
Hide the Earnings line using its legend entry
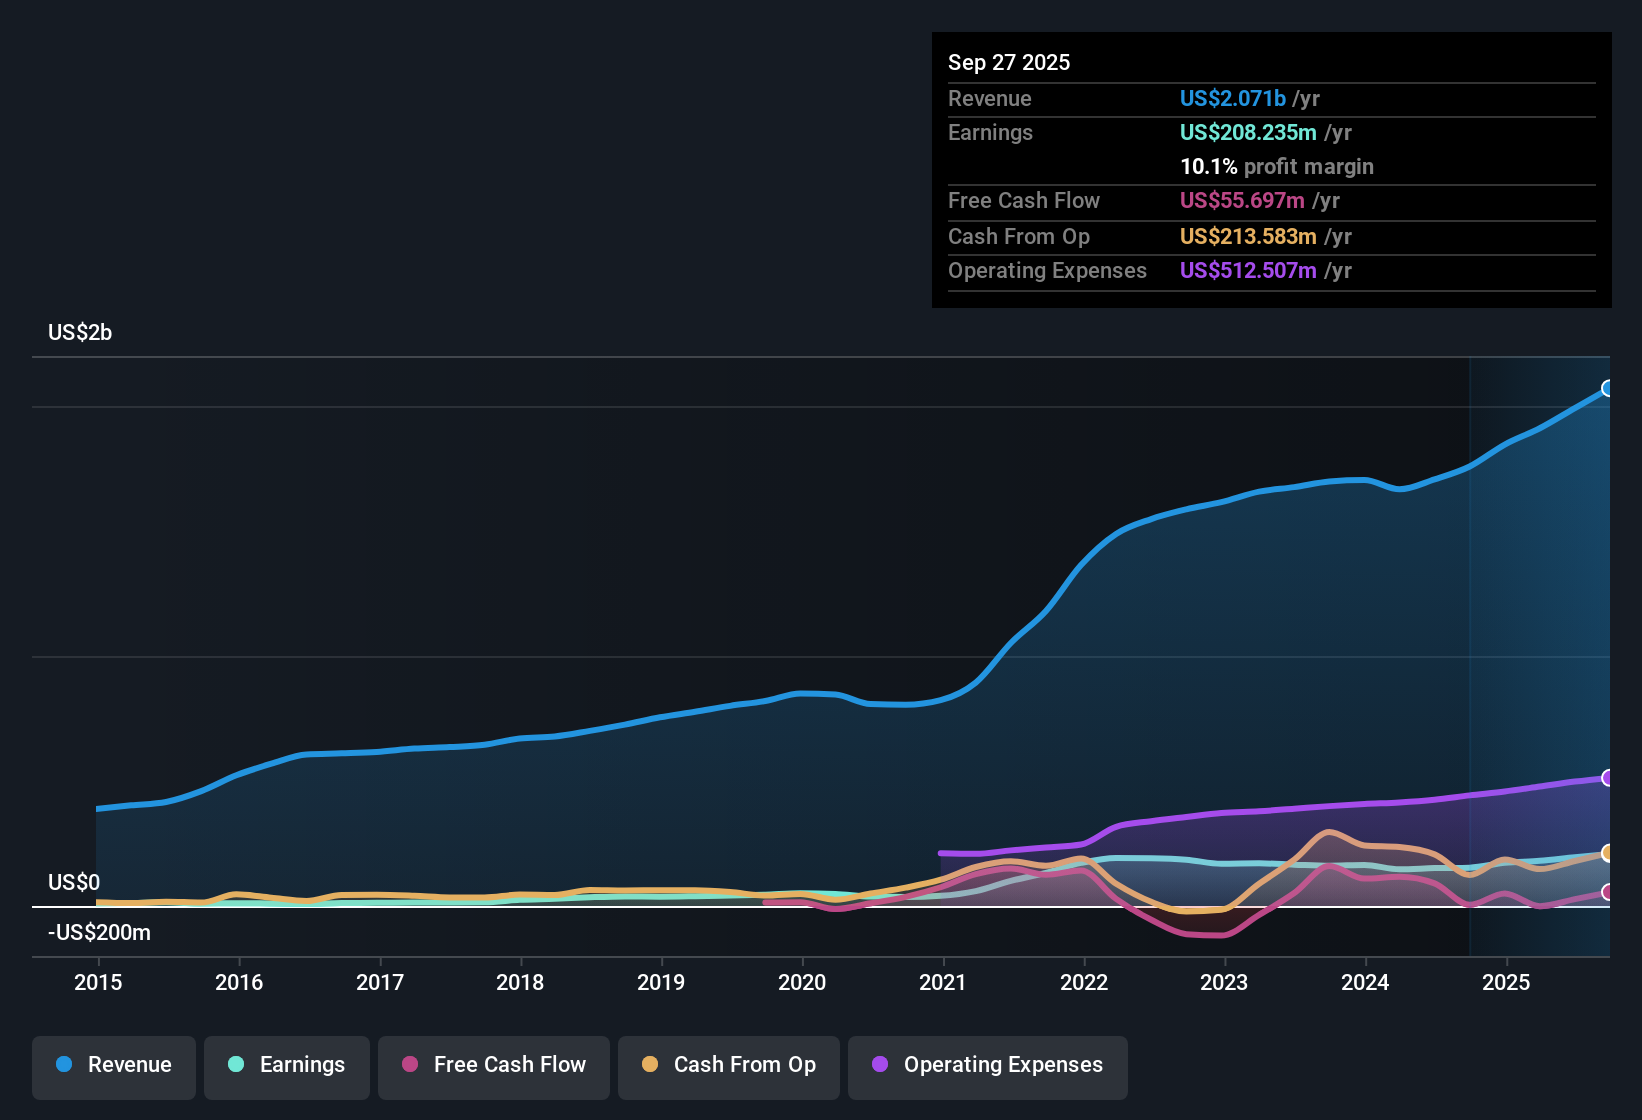pos(286,1065)
